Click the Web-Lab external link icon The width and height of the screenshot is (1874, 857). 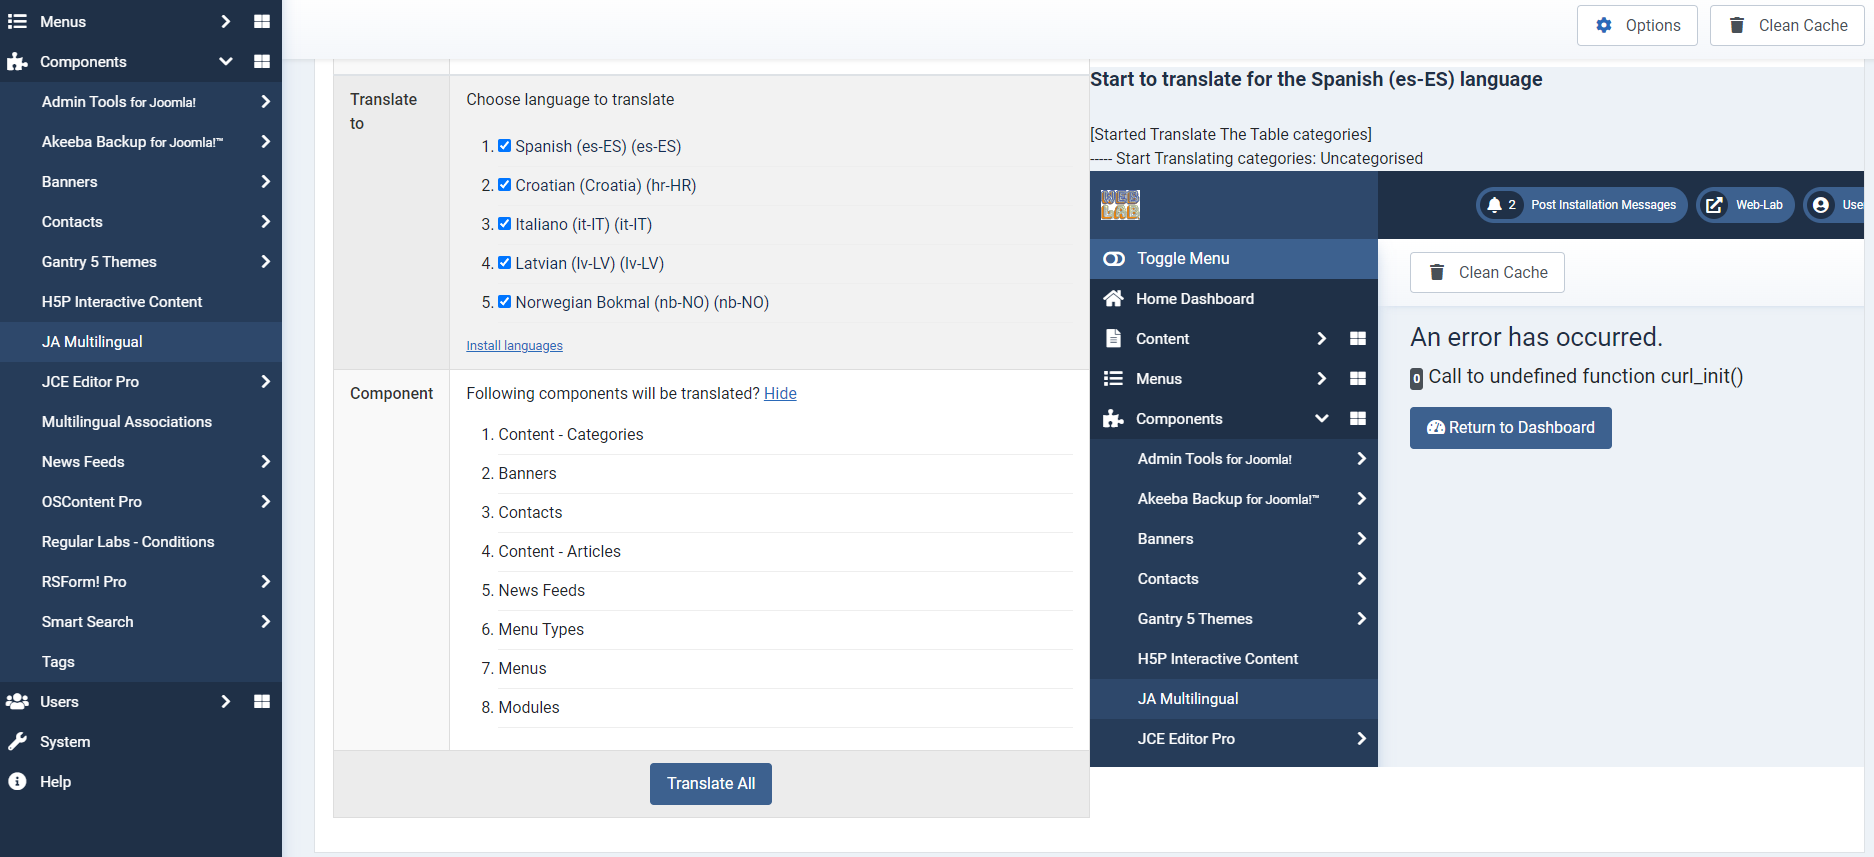click(1714, 205)
